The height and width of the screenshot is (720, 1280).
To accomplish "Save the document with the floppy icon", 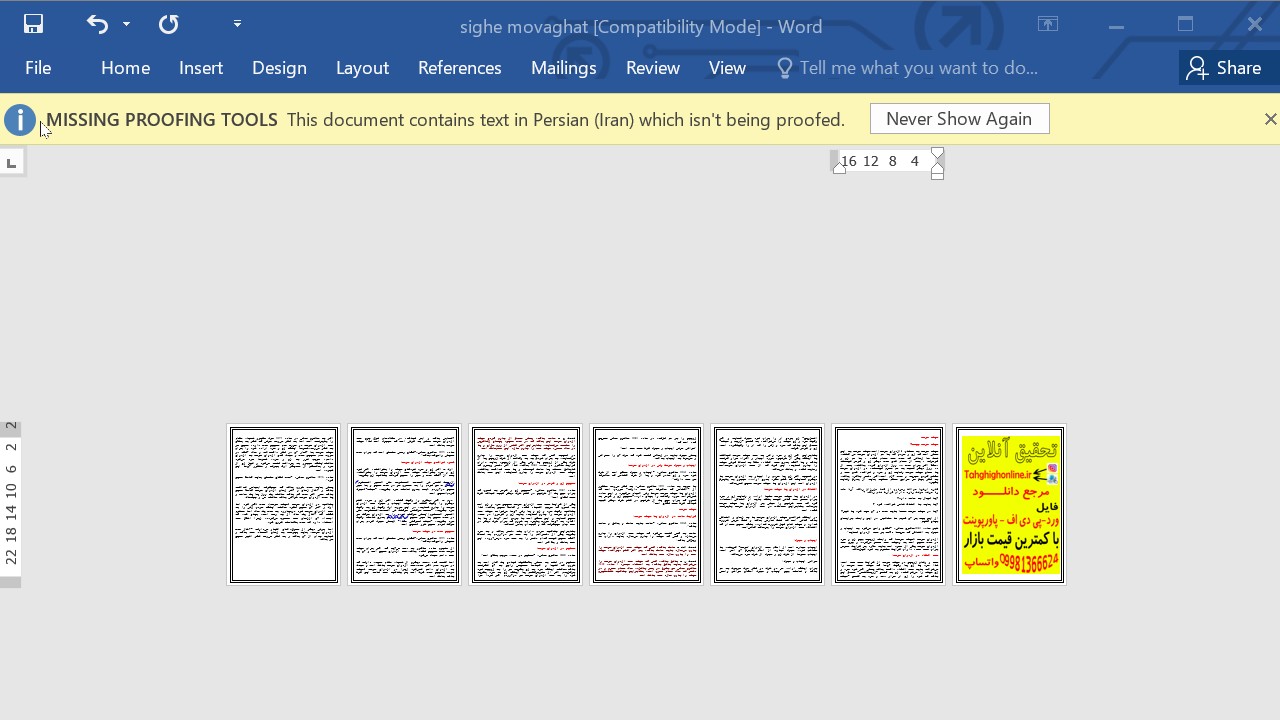I will point(33,24).
